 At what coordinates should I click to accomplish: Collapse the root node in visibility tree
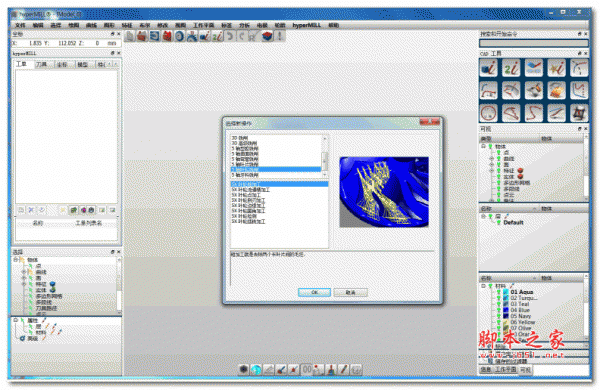pos(483,146)
